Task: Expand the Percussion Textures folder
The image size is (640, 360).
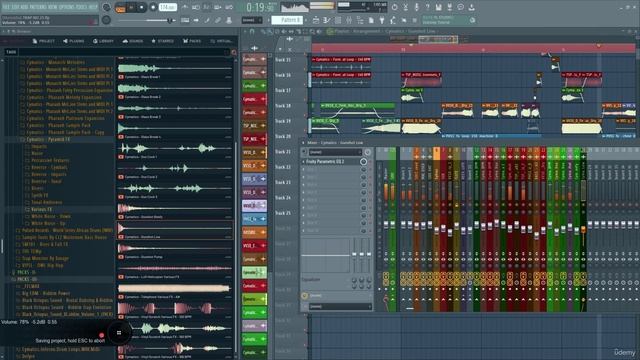Action: (x=50, y=160)
